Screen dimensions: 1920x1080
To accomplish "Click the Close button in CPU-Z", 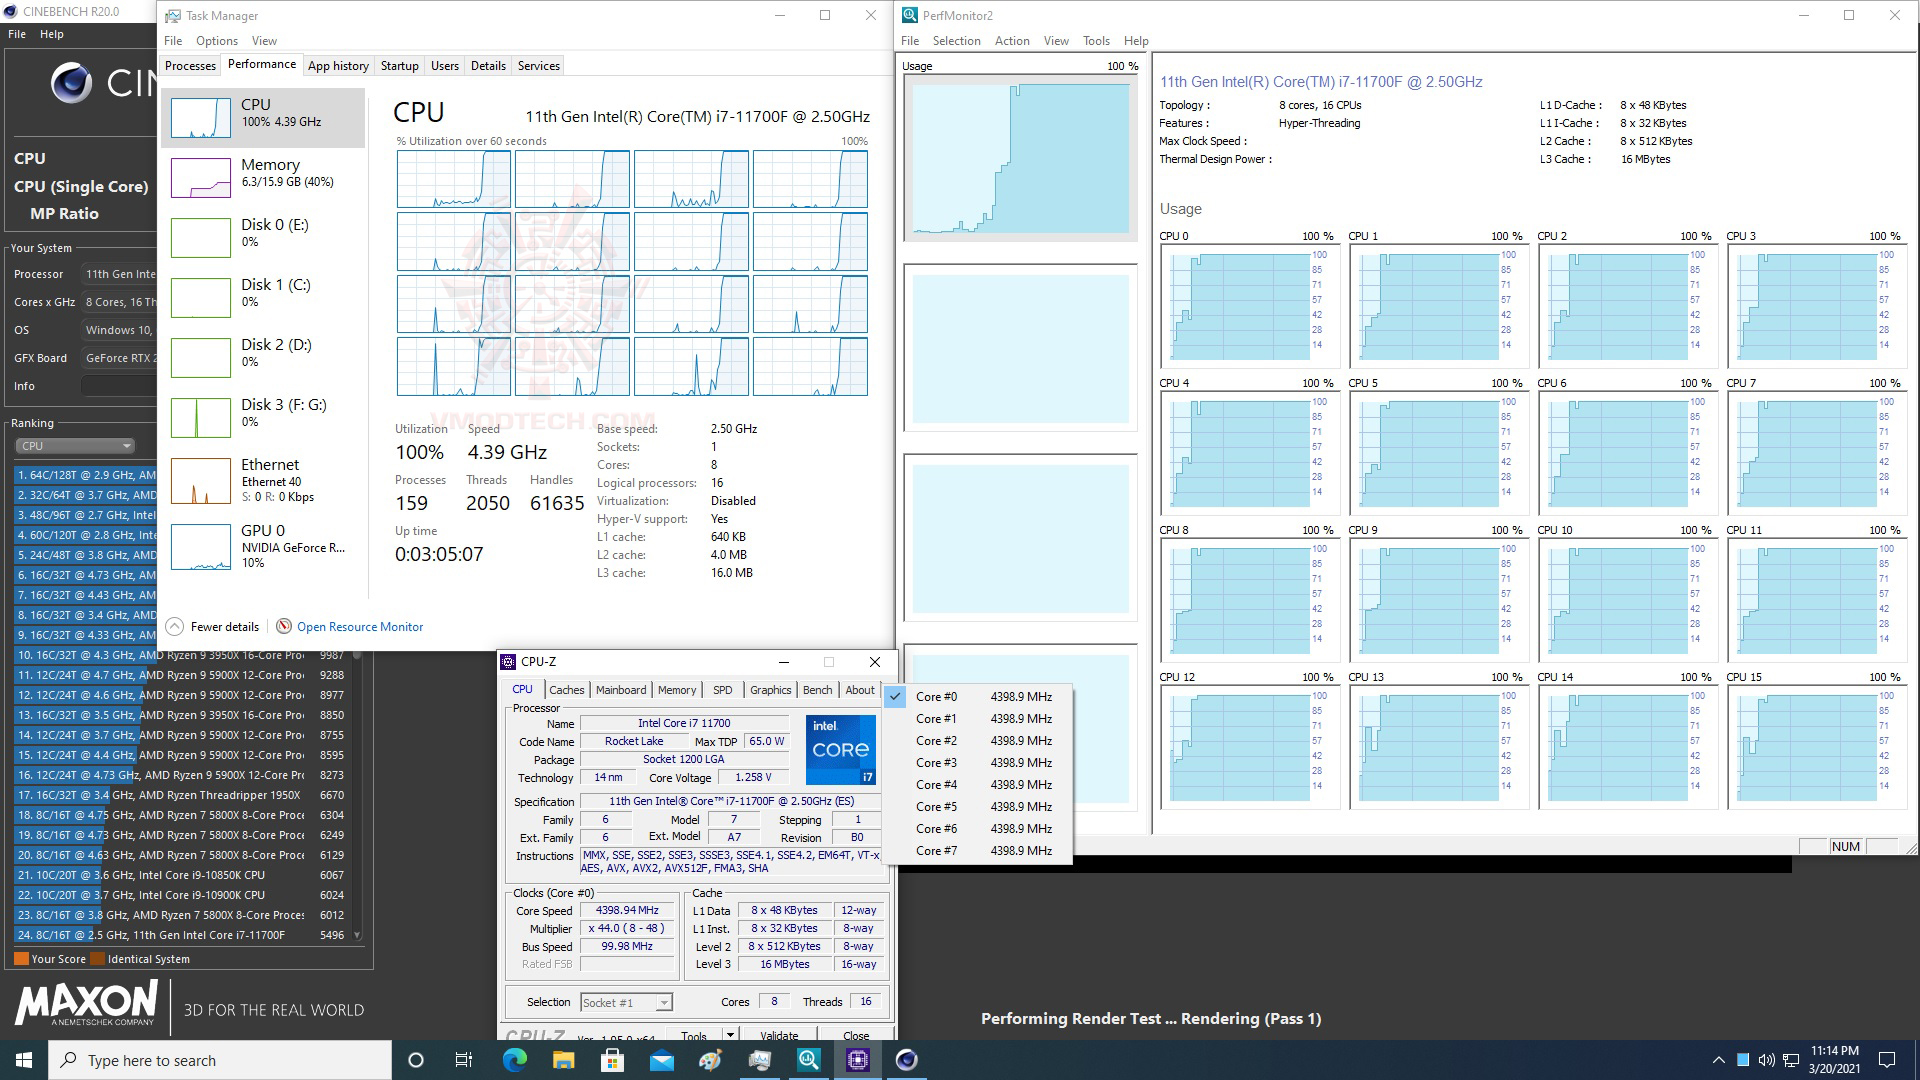I will (856, 1035).
